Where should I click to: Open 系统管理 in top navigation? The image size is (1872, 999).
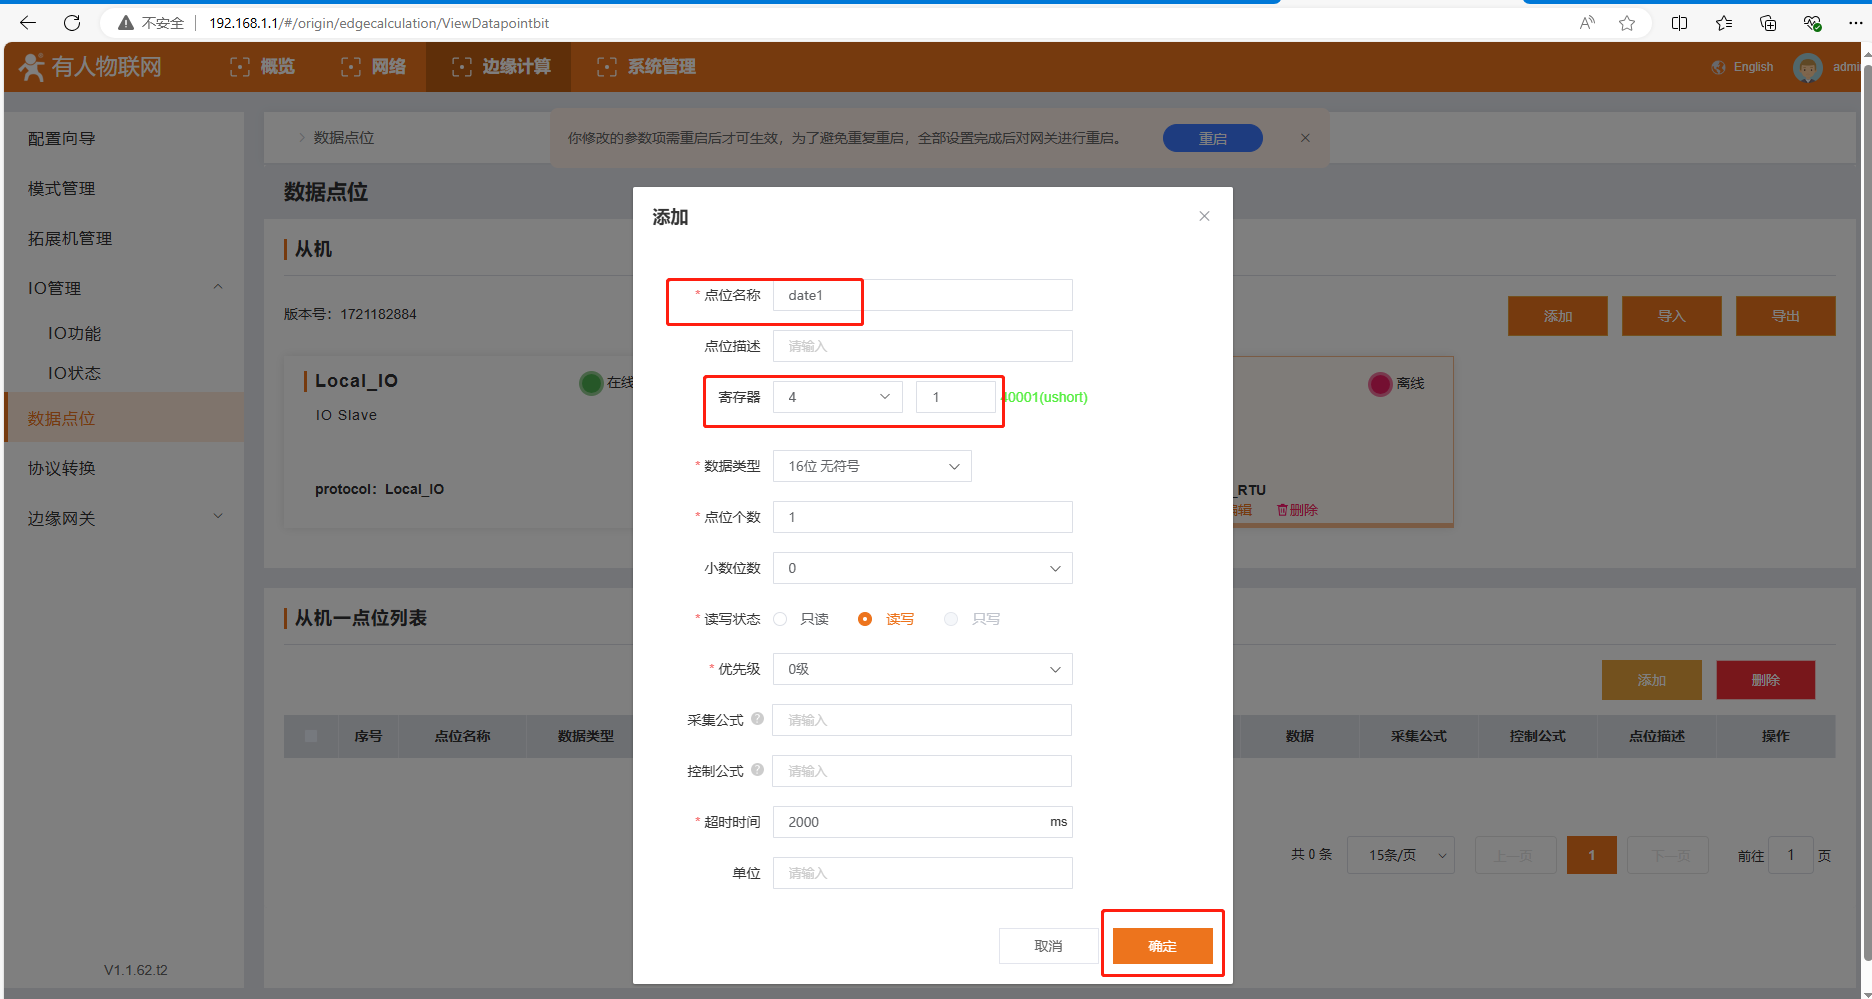pos(646,67)
